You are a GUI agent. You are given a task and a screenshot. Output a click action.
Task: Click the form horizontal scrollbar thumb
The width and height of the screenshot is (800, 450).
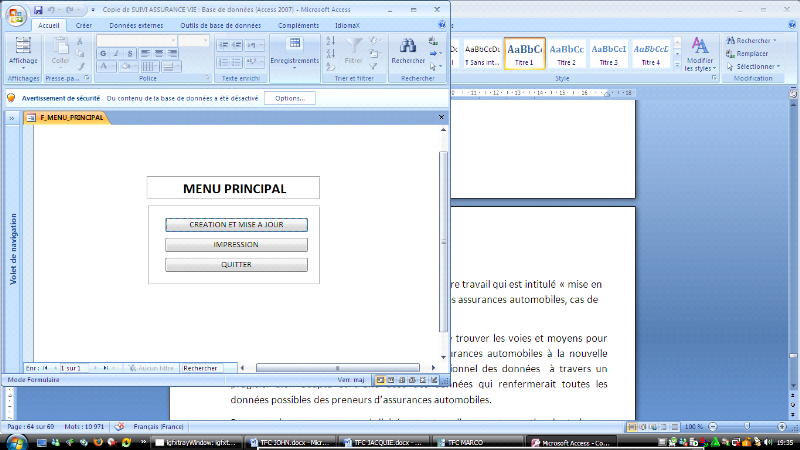tap(338, 368)
